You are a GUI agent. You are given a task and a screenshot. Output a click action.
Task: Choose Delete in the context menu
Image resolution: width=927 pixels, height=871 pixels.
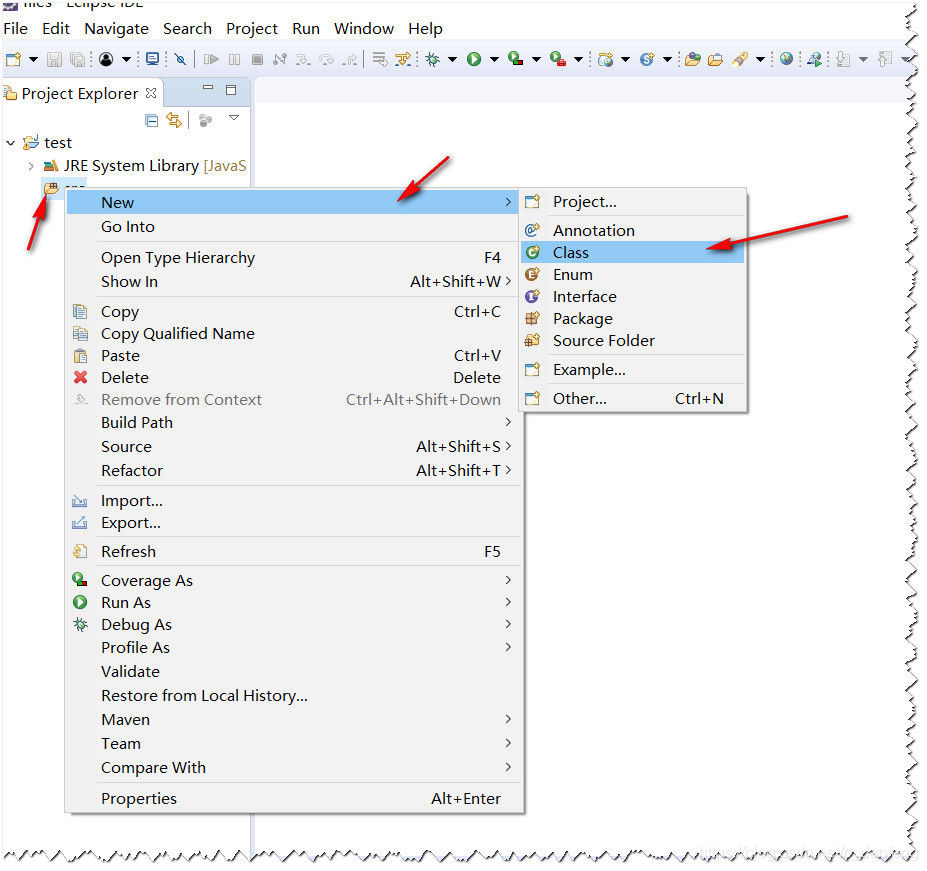(x=294, y=378)
